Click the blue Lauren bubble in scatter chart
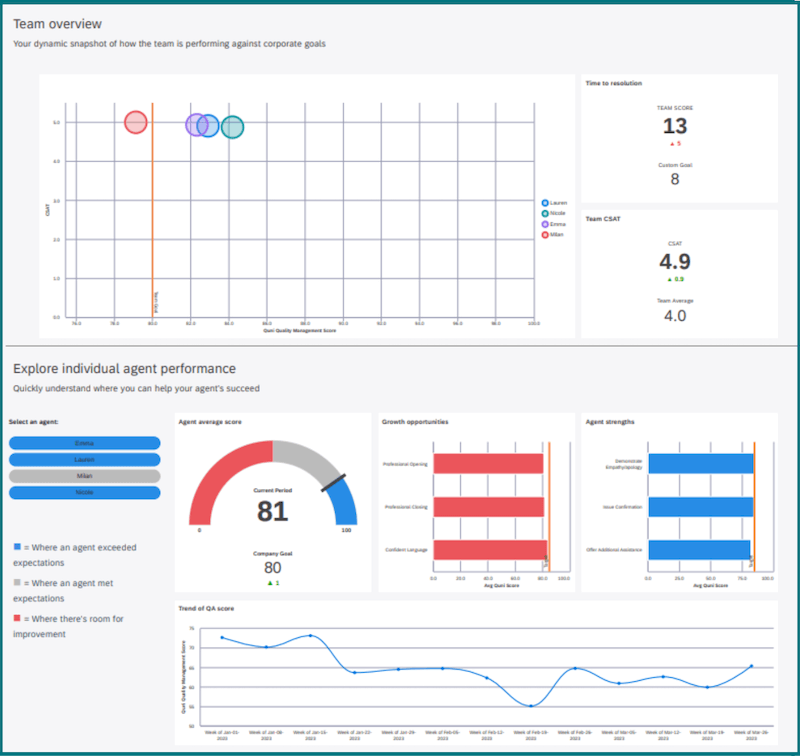 click(210, 125)
